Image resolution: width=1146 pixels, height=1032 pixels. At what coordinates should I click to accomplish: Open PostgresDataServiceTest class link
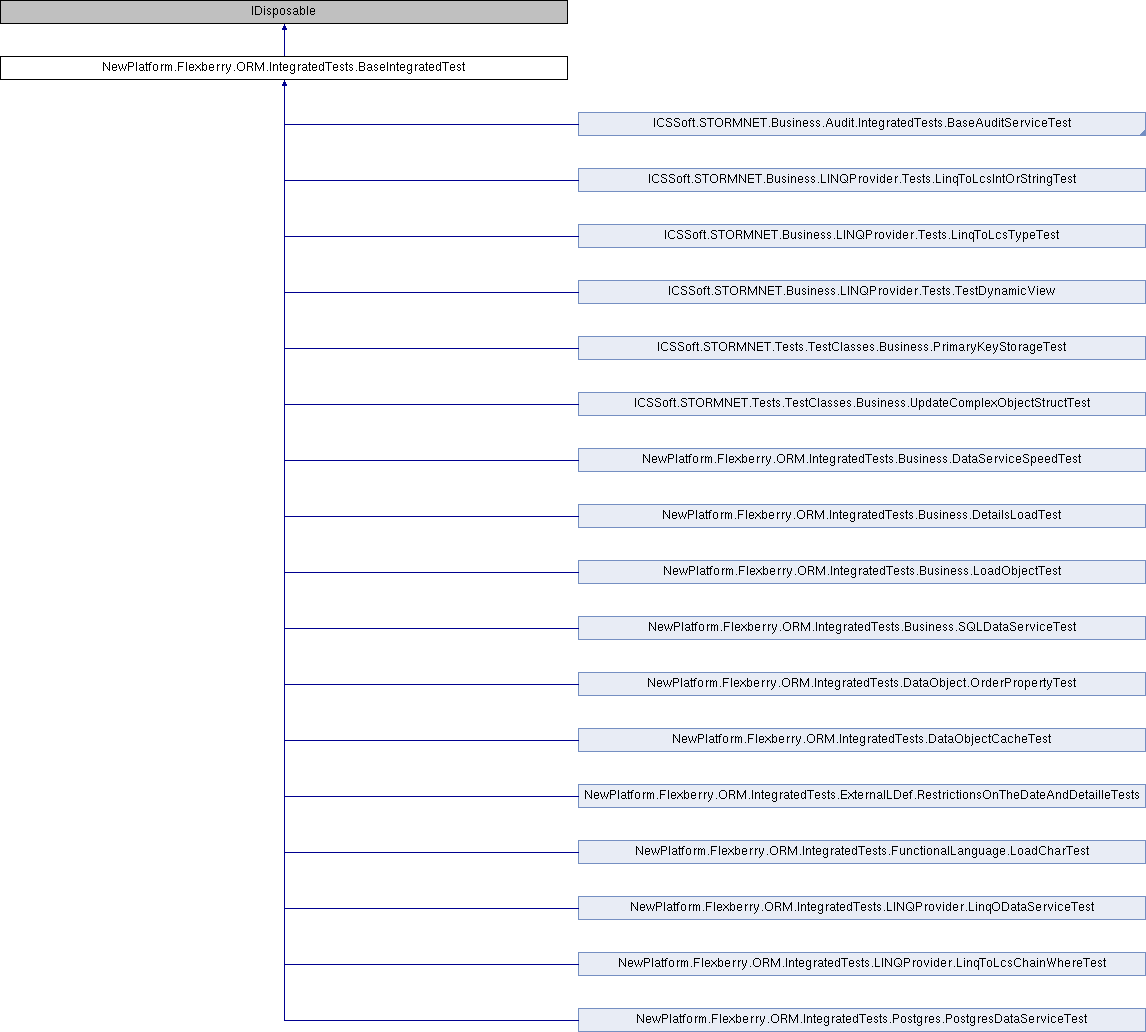pos(862,1020)
